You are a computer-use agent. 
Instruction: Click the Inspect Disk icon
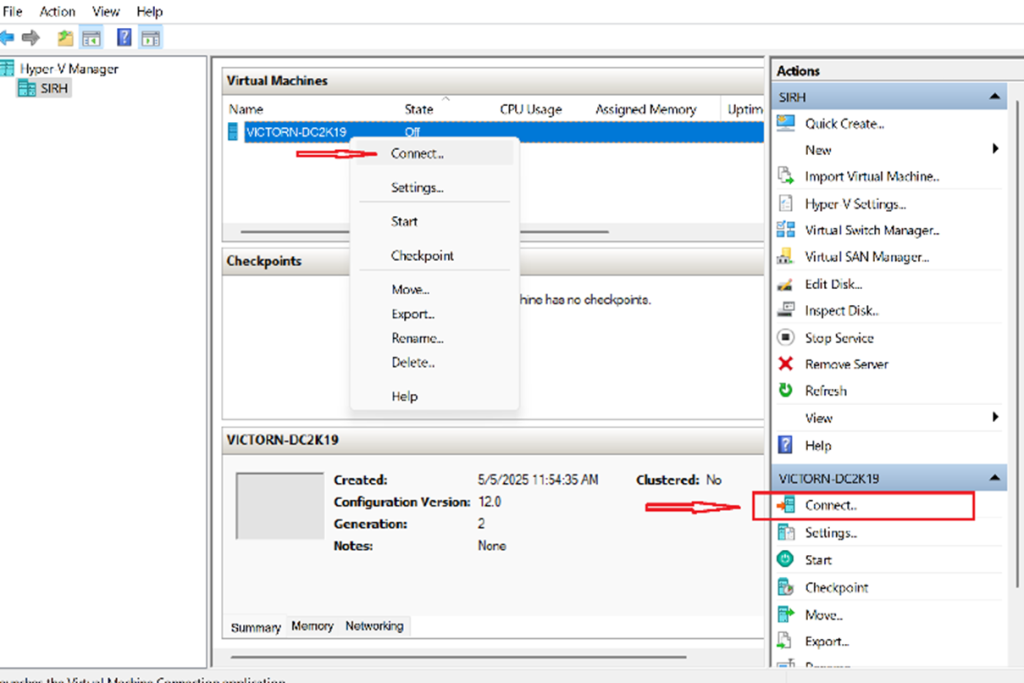coord(786,310)
